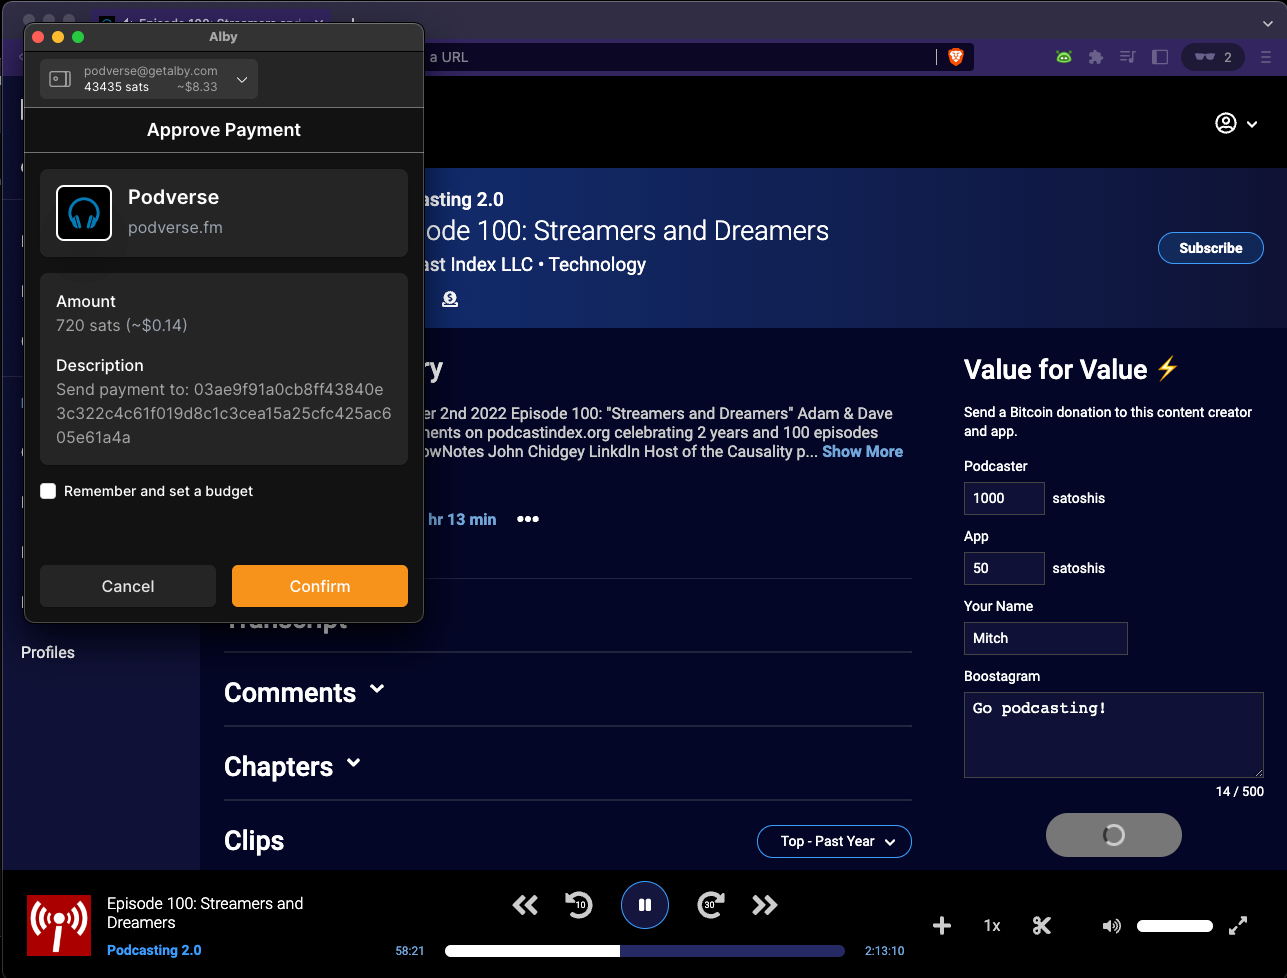Image resolution: width=1287 pixels, height=978 pixels.
Task: Click the 2:13:10 duration label
Action: click(884, 951)
